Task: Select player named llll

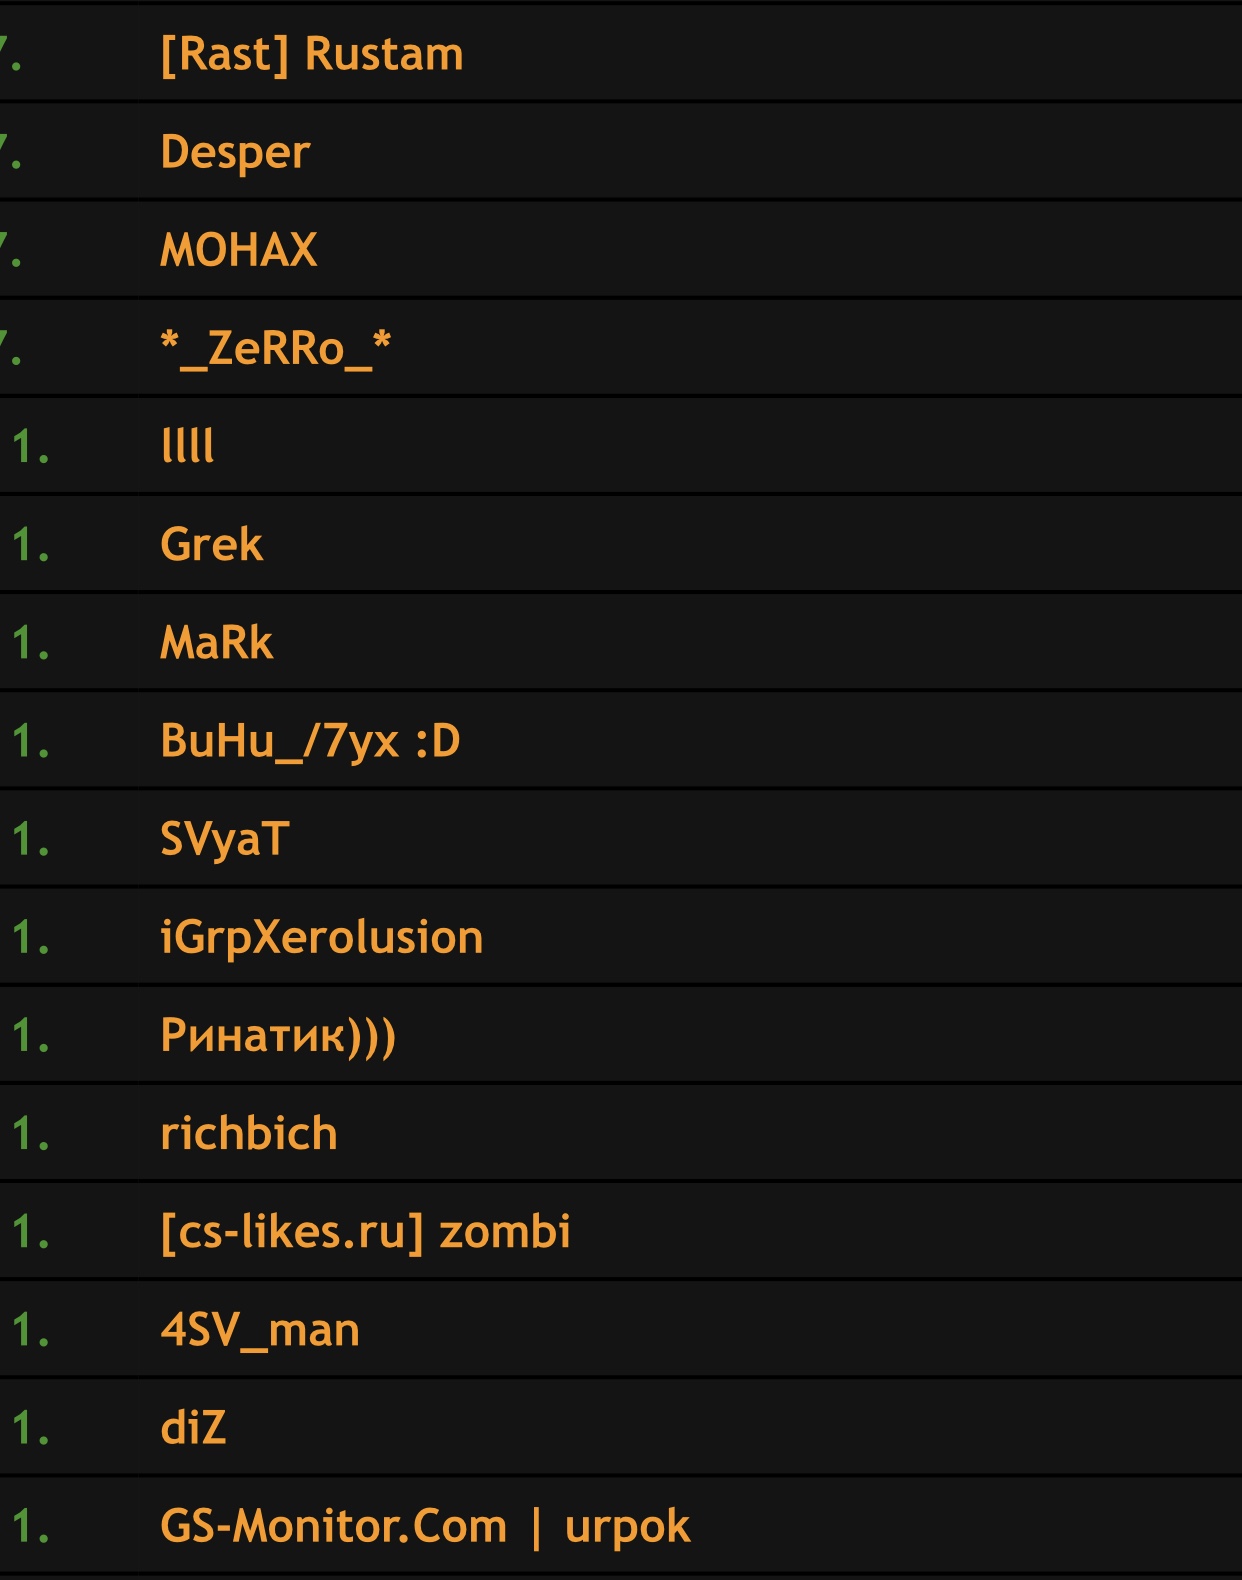Action: (187, 446)
